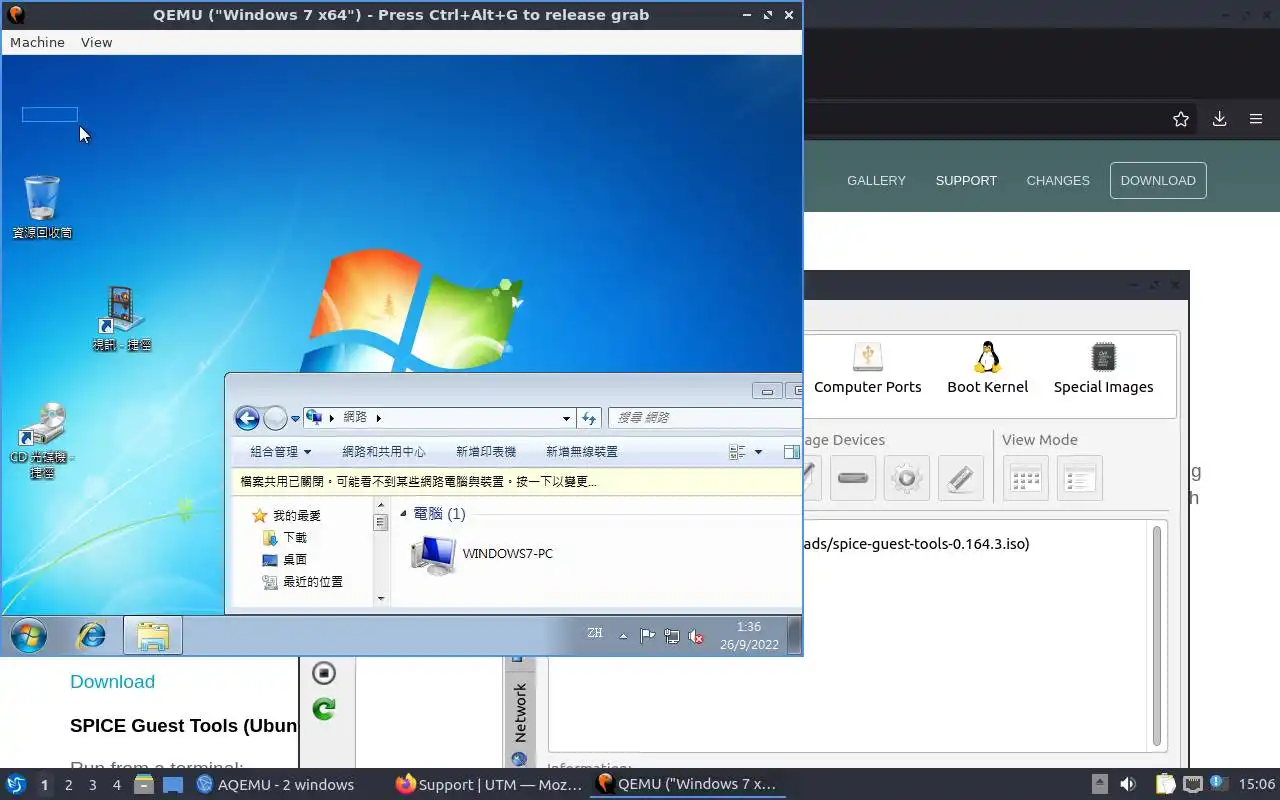This screenshot has height=800, width=1280.
Task: Click the File Explorer button in Windows taskbar
Action: coord(153,636)
